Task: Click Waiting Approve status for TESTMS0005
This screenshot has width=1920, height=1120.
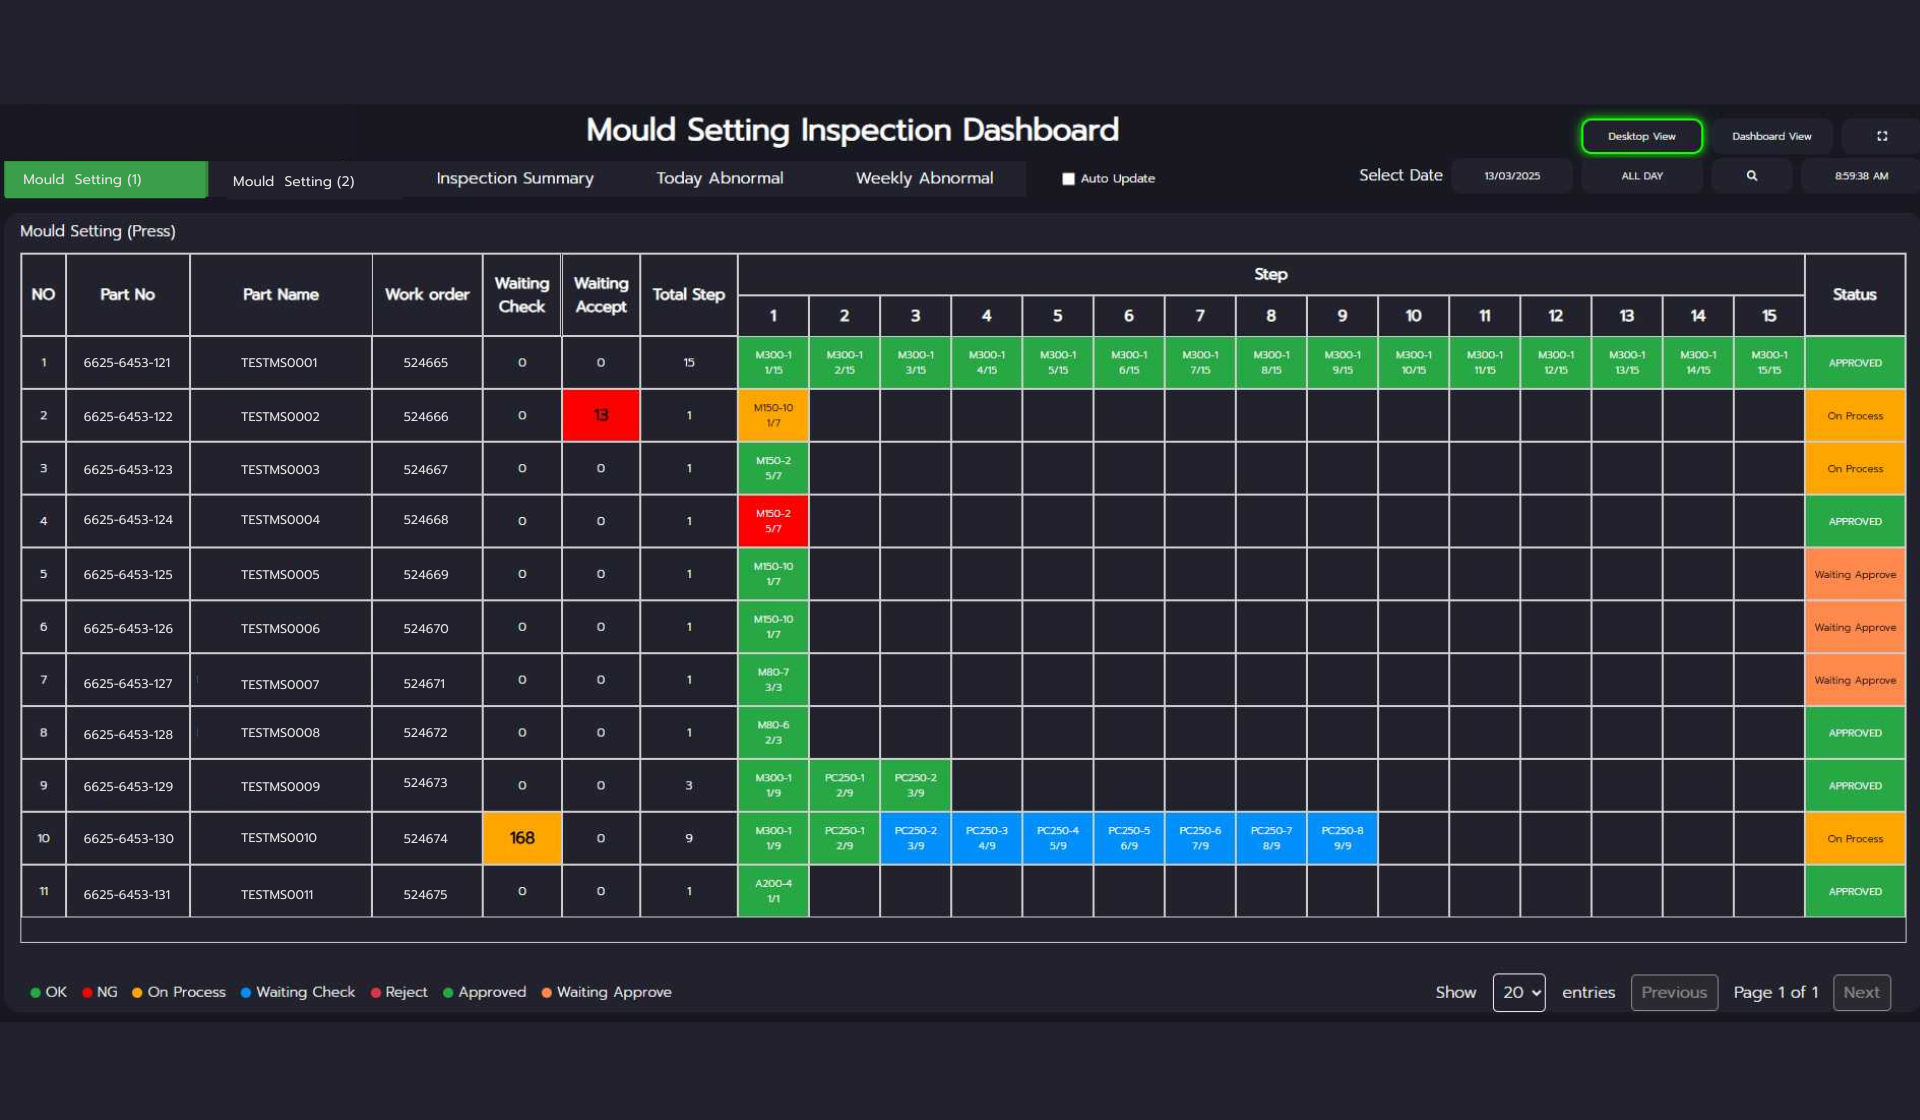Action: (1854, 574)
